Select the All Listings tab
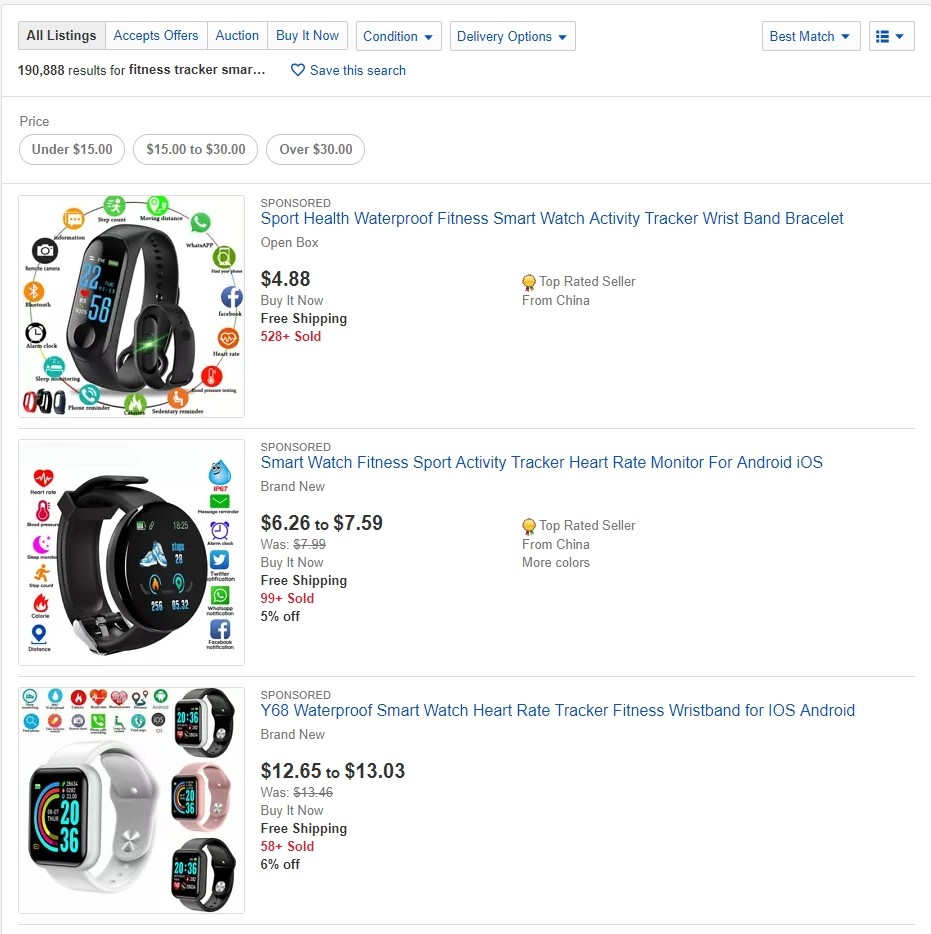 61,36
